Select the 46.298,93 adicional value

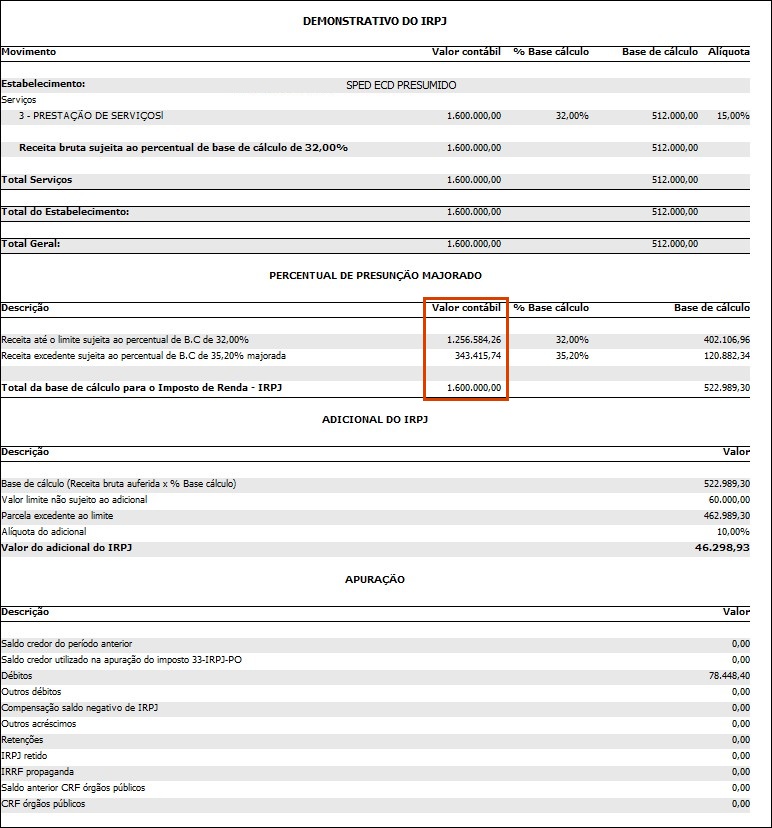(722, 548)
